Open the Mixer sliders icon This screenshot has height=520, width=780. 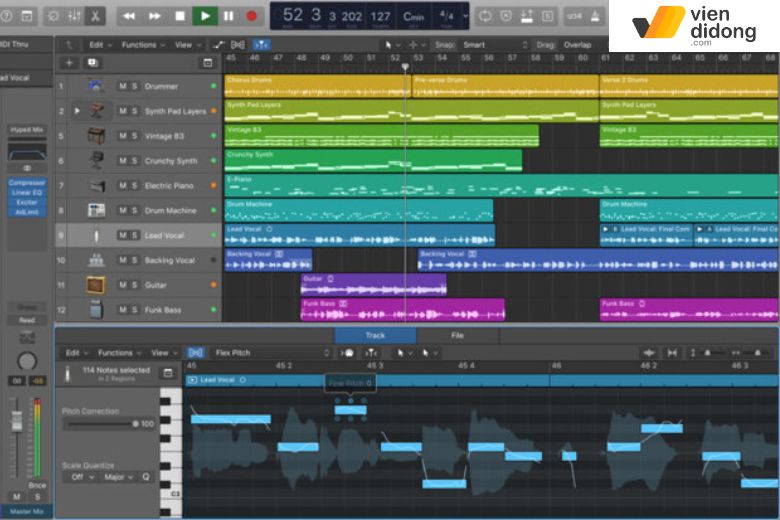pos(74,16)
